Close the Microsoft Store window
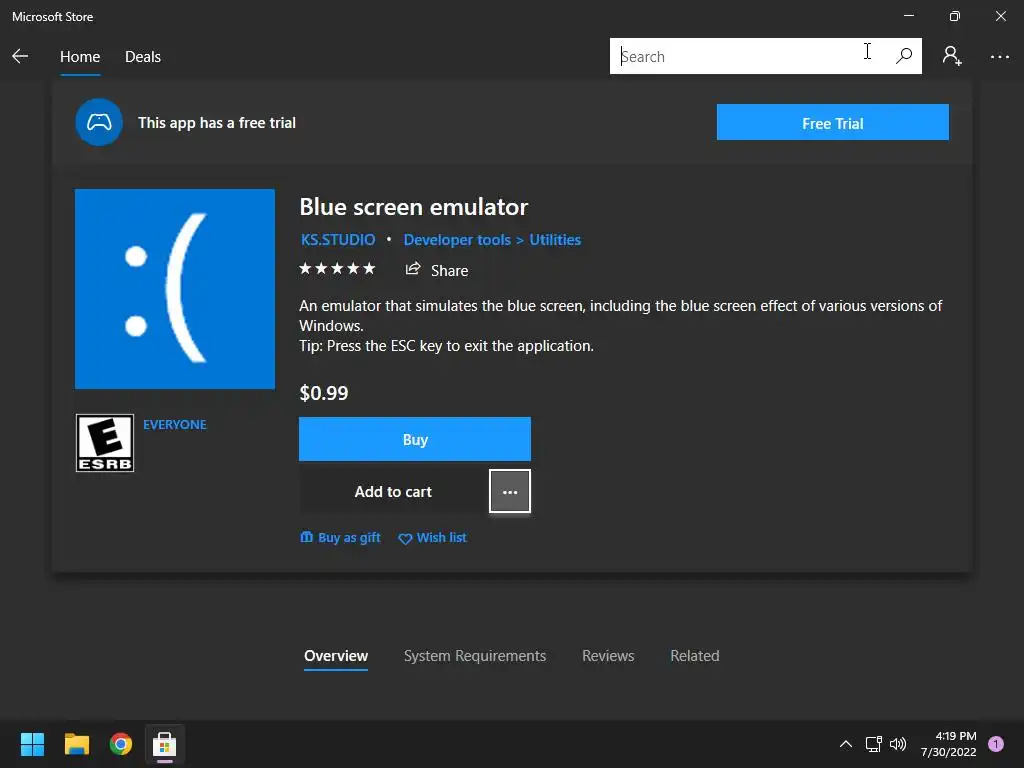This screenshot has width=1024, height=768. [1000, 16]
